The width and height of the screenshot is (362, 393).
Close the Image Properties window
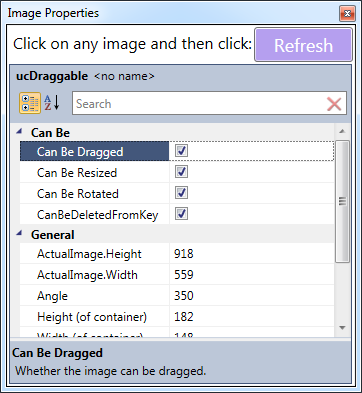[x=347, y=14]
